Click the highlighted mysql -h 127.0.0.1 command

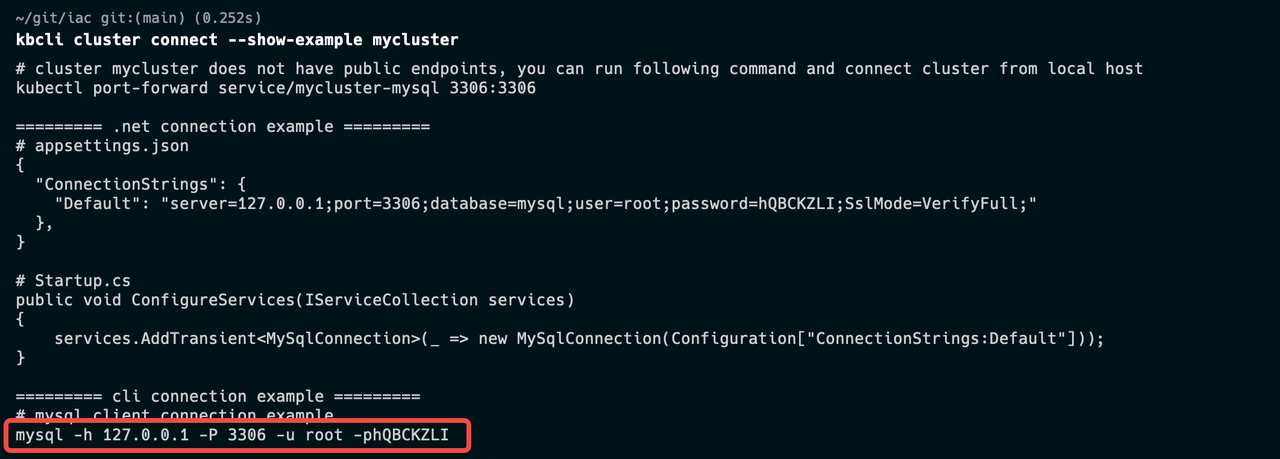pyautogui.click(x=232, y=436)
